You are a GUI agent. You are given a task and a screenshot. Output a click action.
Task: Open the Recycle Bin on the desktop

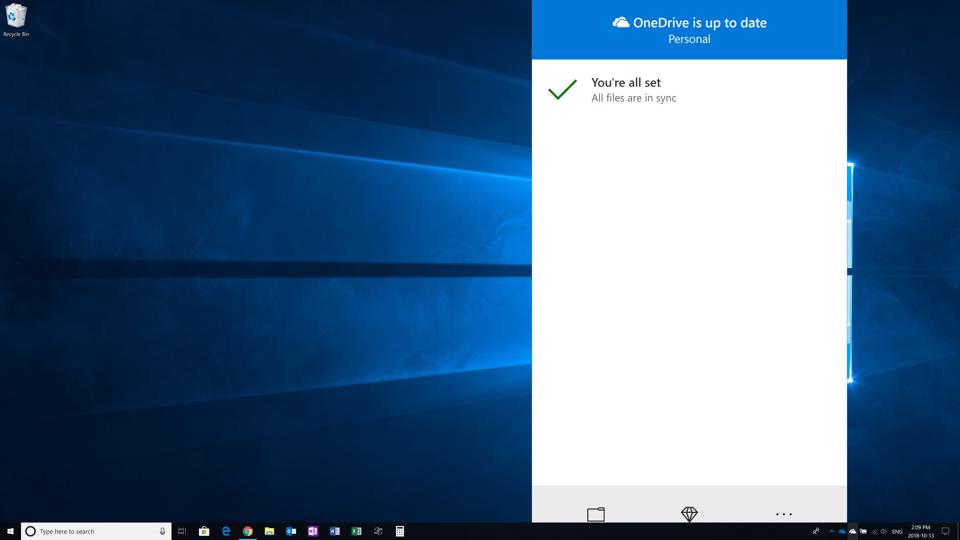16,20
